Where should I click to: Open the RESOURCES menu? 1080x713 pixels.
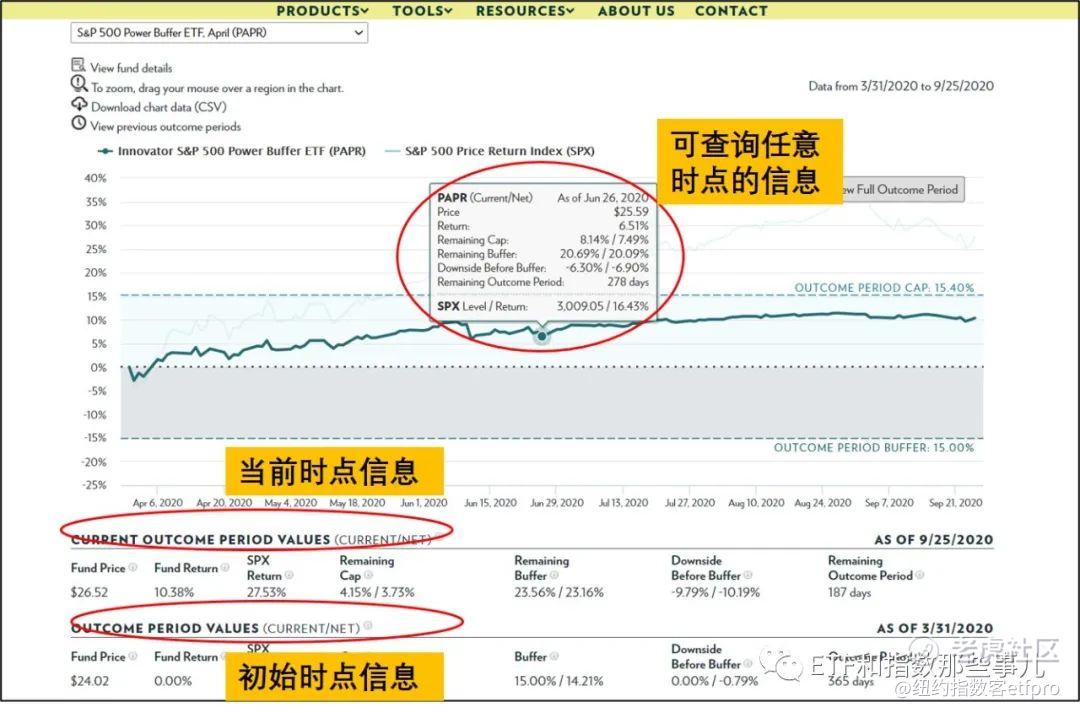tap(525, 11)
